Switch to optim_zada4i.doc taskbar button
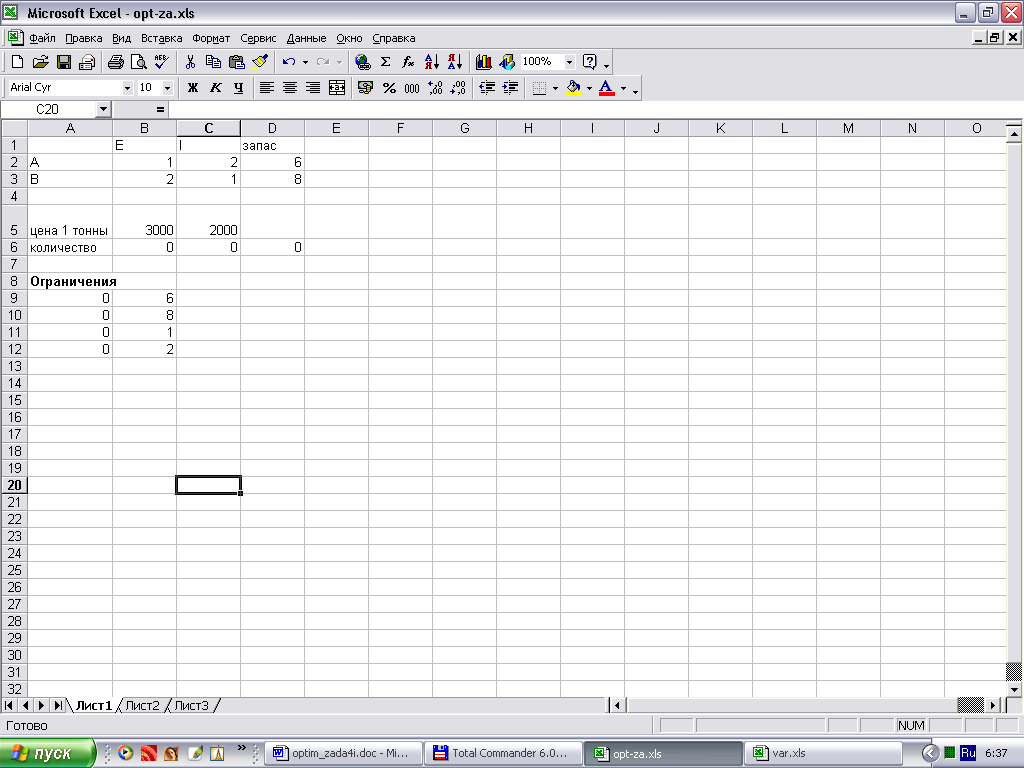 342,753
